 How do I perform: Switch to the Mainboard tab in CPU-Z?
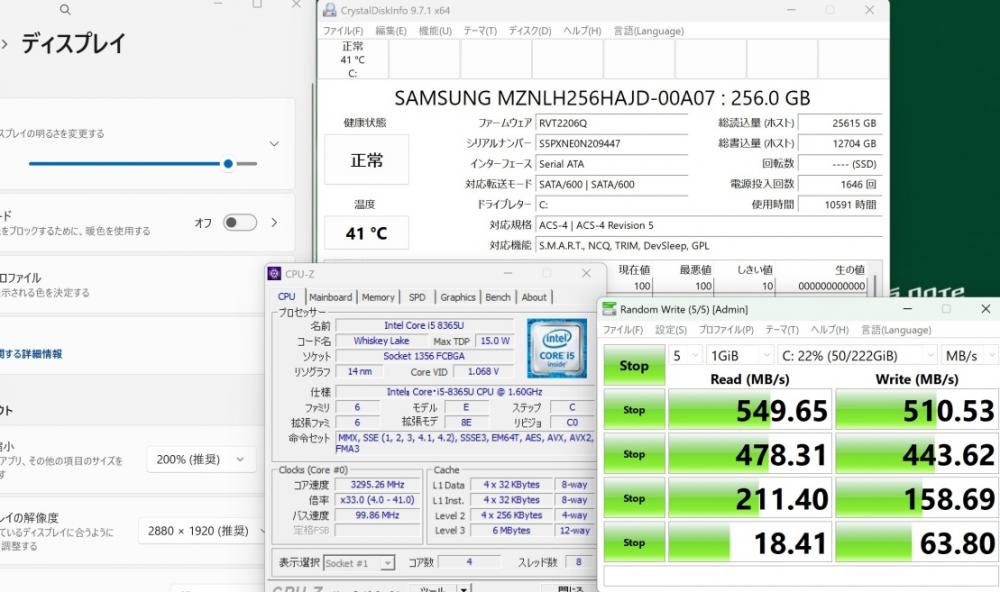(x=330, y=297)
